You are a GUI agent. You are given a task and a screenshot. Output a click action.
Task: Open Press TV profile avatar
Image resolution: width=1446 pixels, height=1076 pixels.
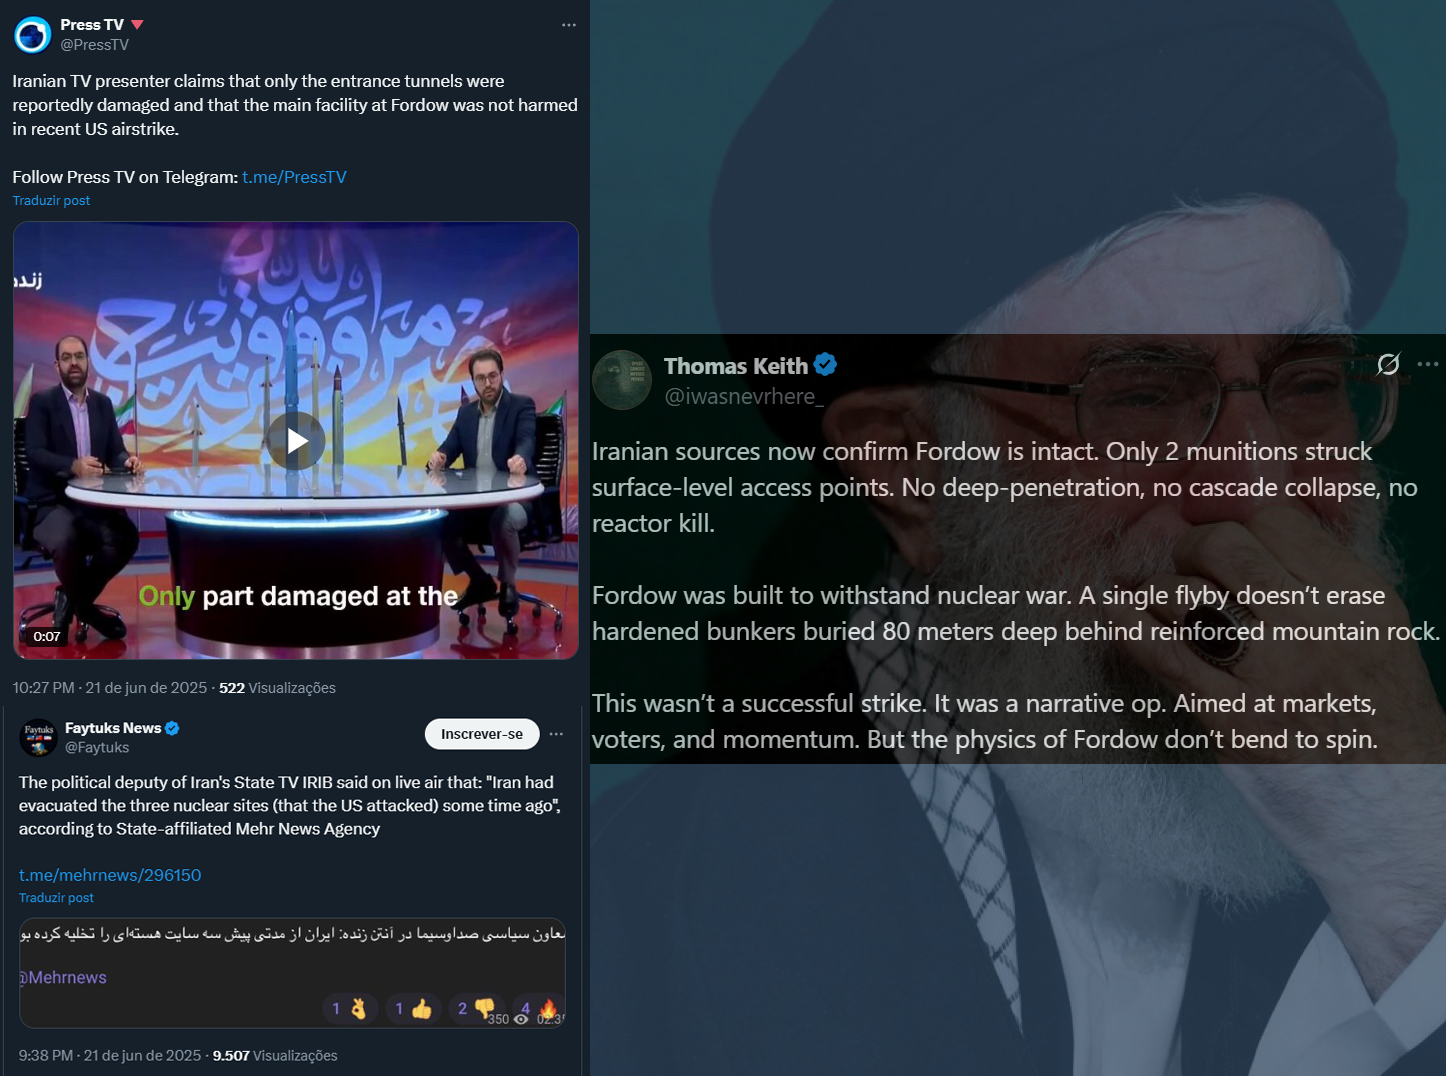(x=33, y=35)
